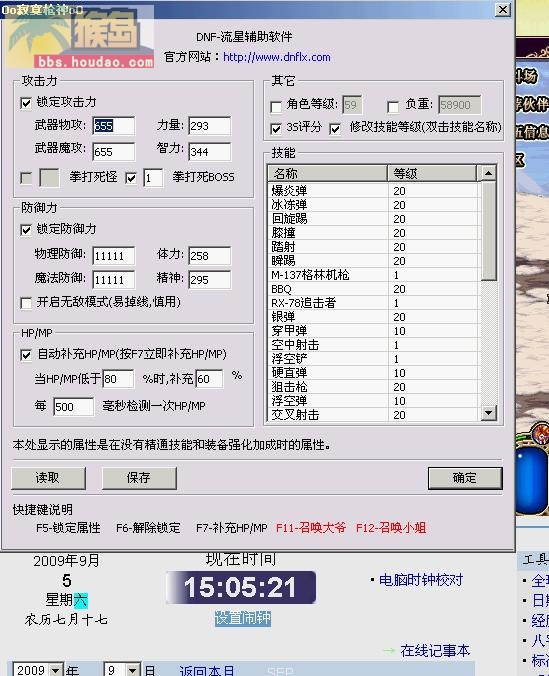This screenshot has height=676, width=549.
Task: Toggle the 拳打死BOSS checkbox
Action: [131, 178]
